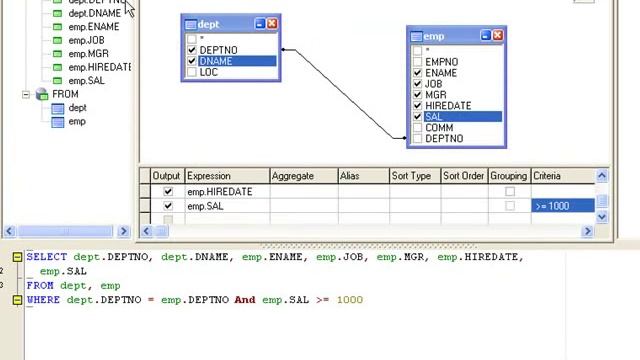Select emp.SAL in the tree
Screen dimensions: 640x360
(x=87, y=81)
